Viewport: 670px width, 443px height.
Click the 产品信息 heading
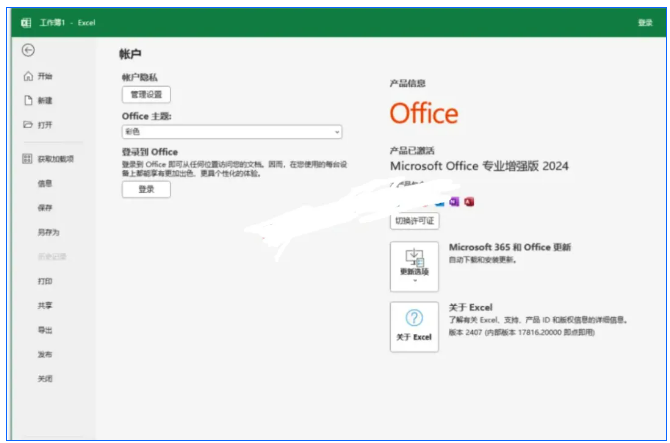tap(408, 83)
